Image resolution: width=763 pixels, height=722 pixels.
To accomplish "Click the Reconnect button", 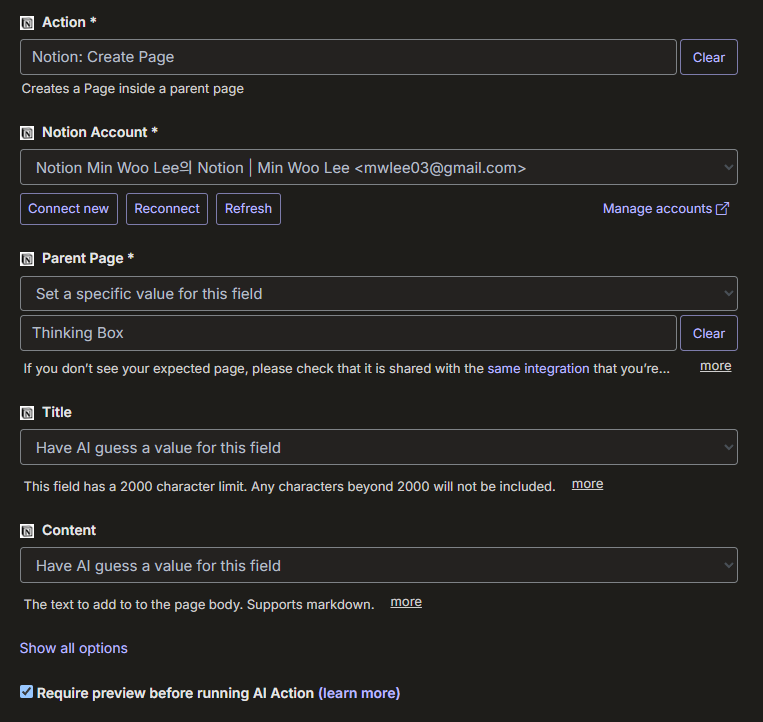I will (167, 209).
